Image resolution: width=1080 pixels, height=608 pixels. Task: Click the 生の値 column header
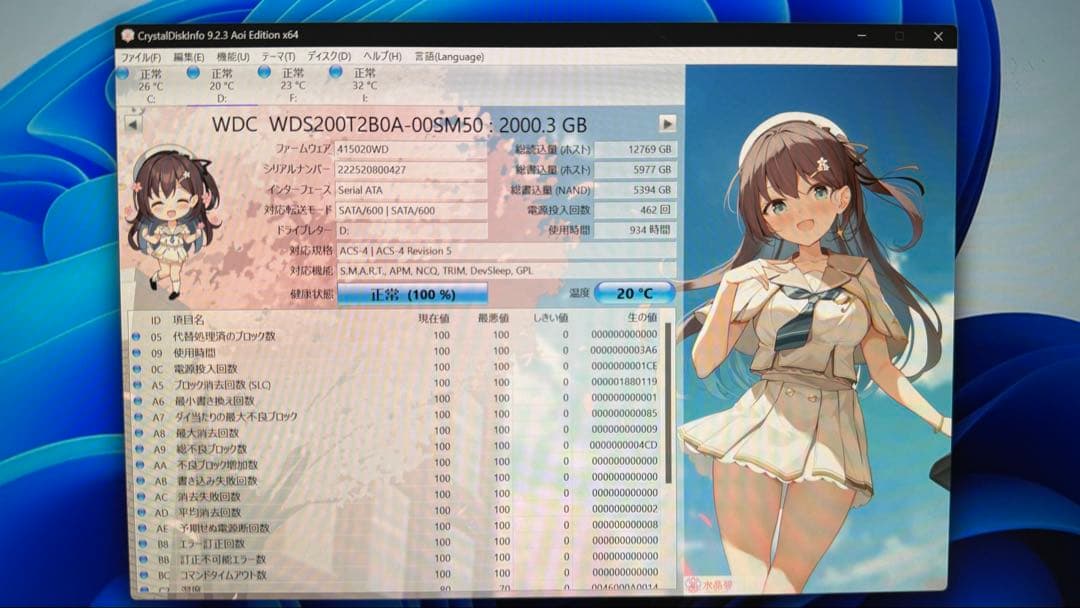[x=642, y=317]
